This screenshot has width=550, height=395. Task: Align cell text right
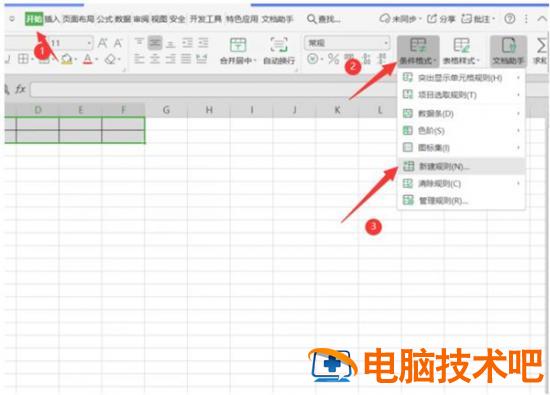170,59
